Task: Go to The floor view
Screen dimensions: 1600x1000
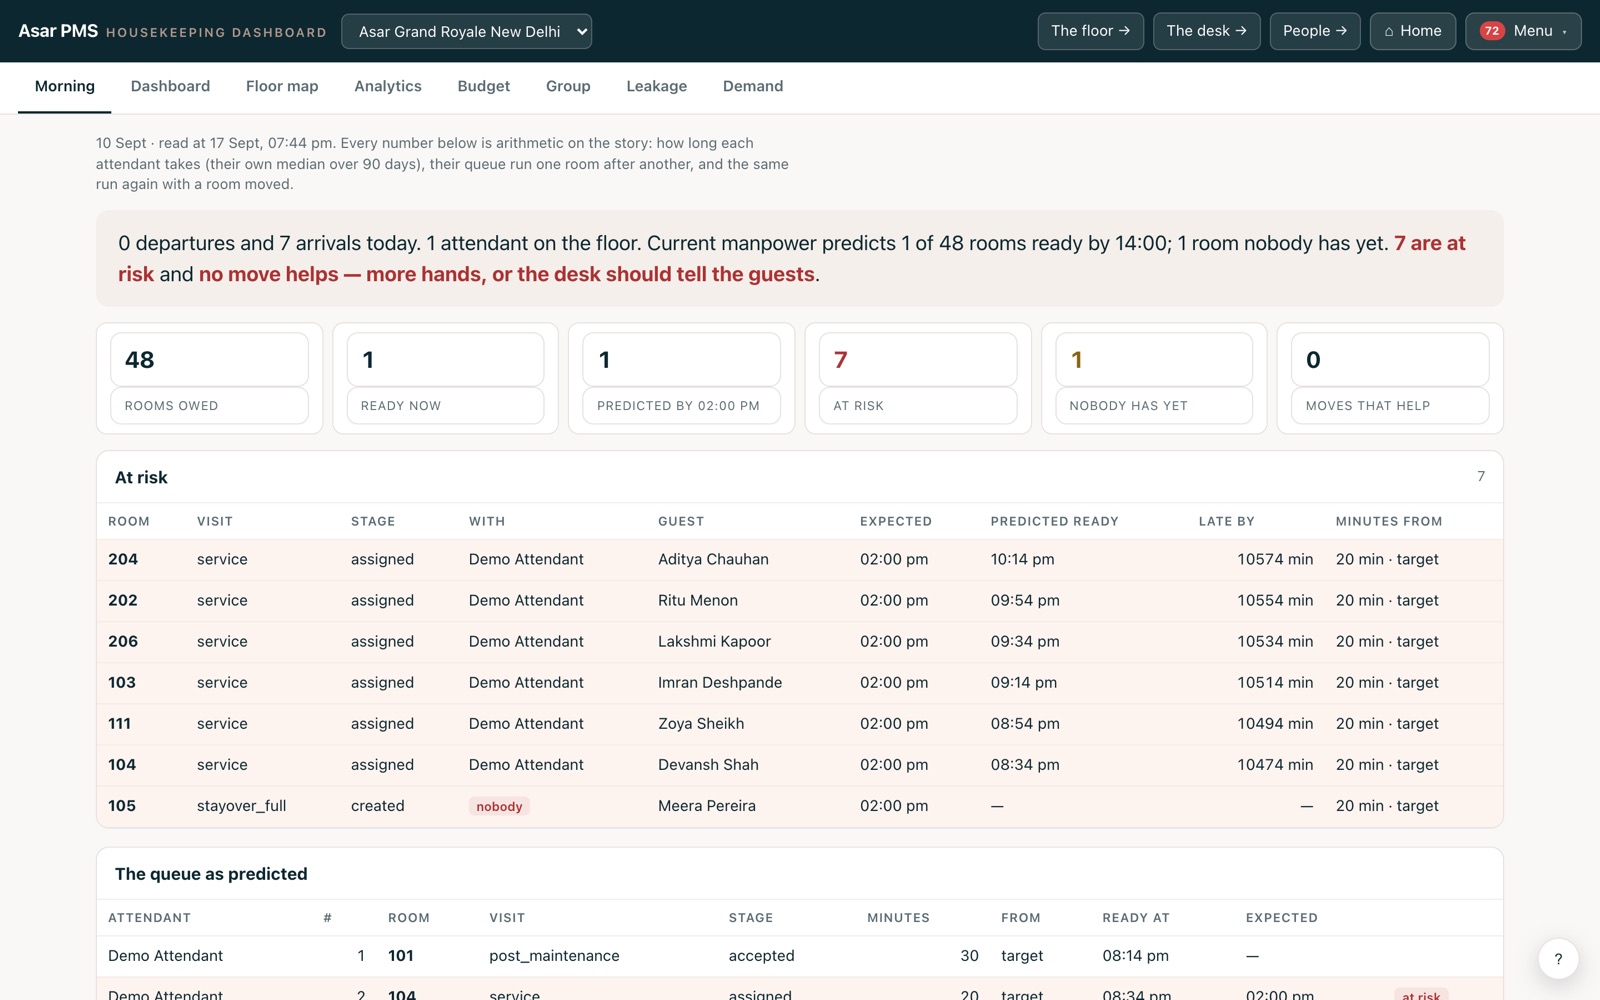Action: [1090, 31]
